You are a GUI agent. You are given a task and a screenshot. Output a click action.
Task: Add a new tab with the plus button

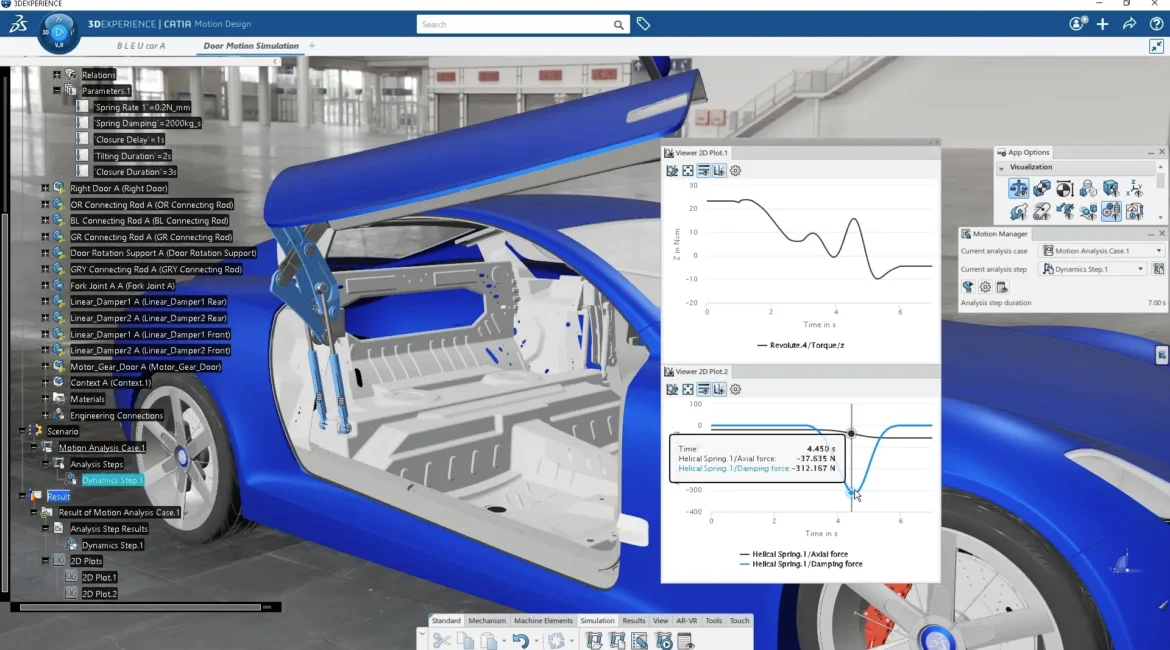click(x=312, y=46)
